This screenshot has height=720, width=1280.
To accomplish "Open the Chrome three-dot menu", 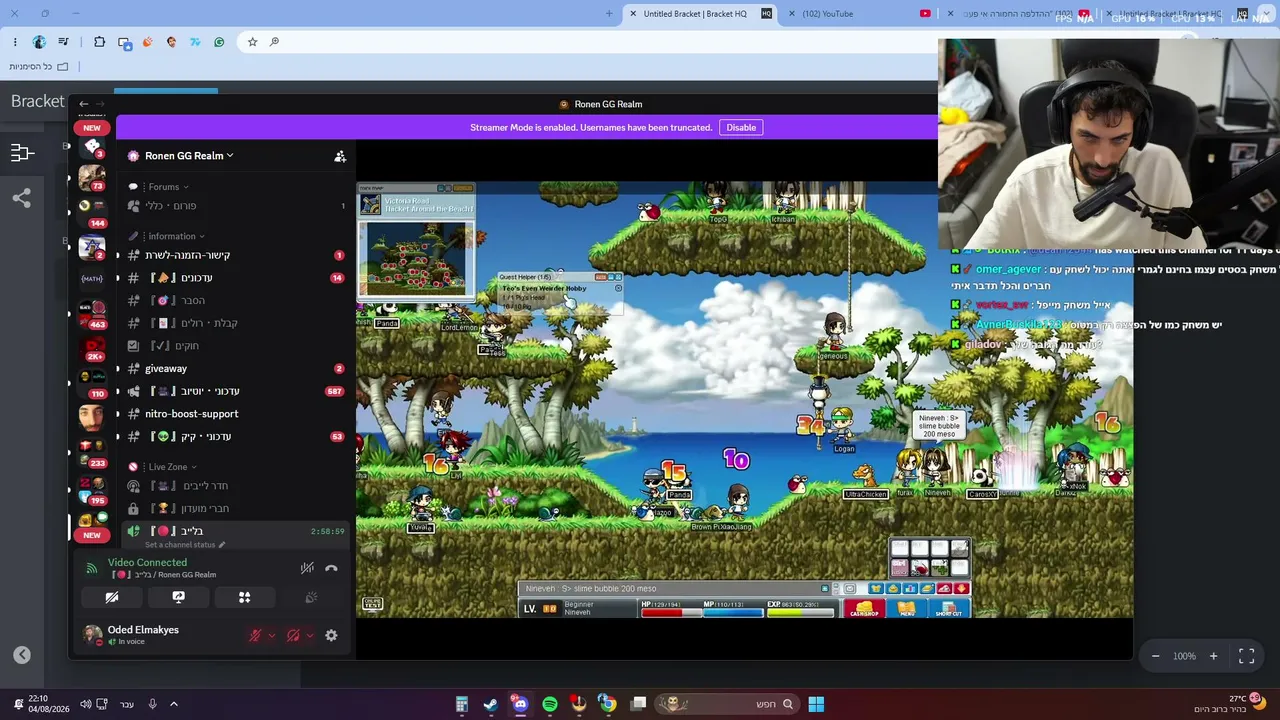I will [15, 42].
